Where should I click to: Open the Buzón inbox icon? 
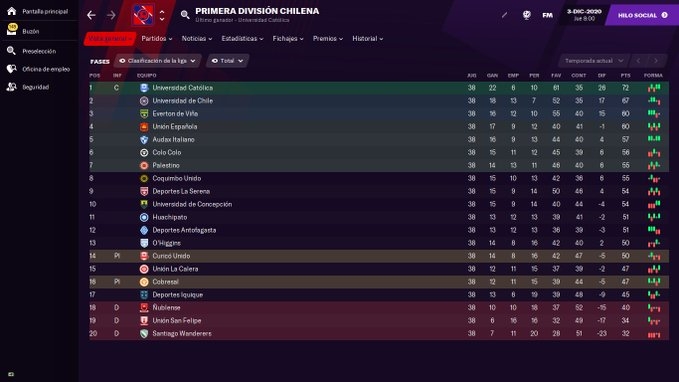pyautogui.click(x=12, y=30)
